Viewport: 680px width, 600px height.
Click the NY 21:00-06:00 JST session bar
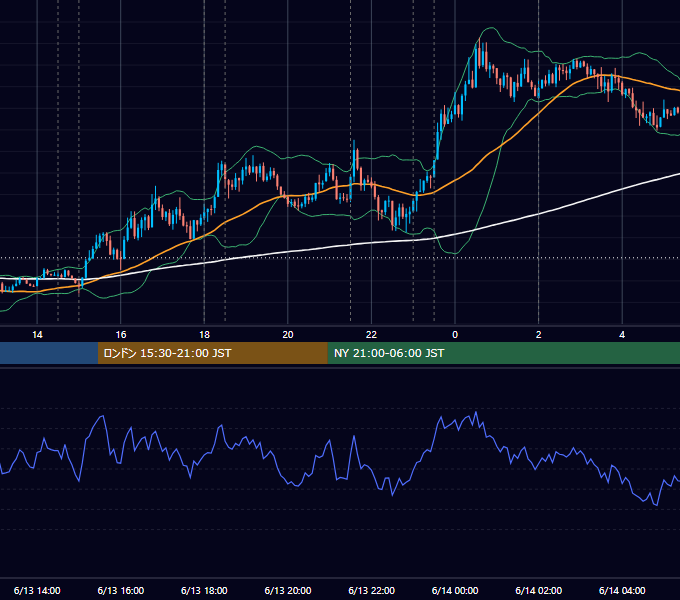point(503,353)
